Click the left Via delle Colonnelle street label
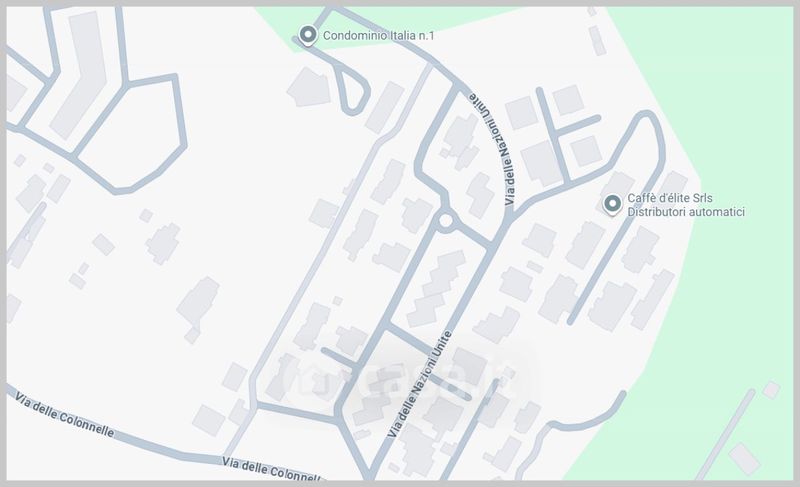The width and height of the screenshot is (800, 487). [x=65, y=415]
